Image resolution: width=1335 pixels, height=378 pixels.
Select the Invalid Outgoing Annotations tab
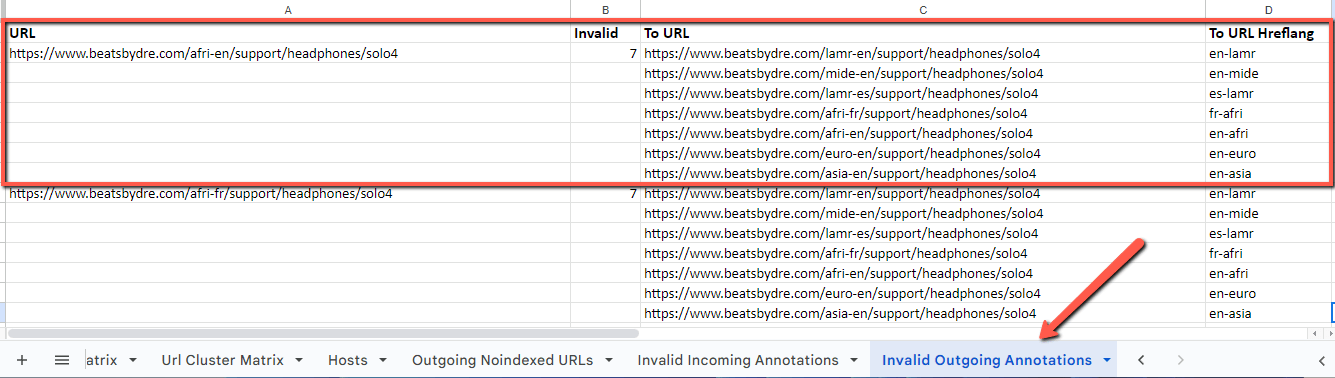point(987,360)
